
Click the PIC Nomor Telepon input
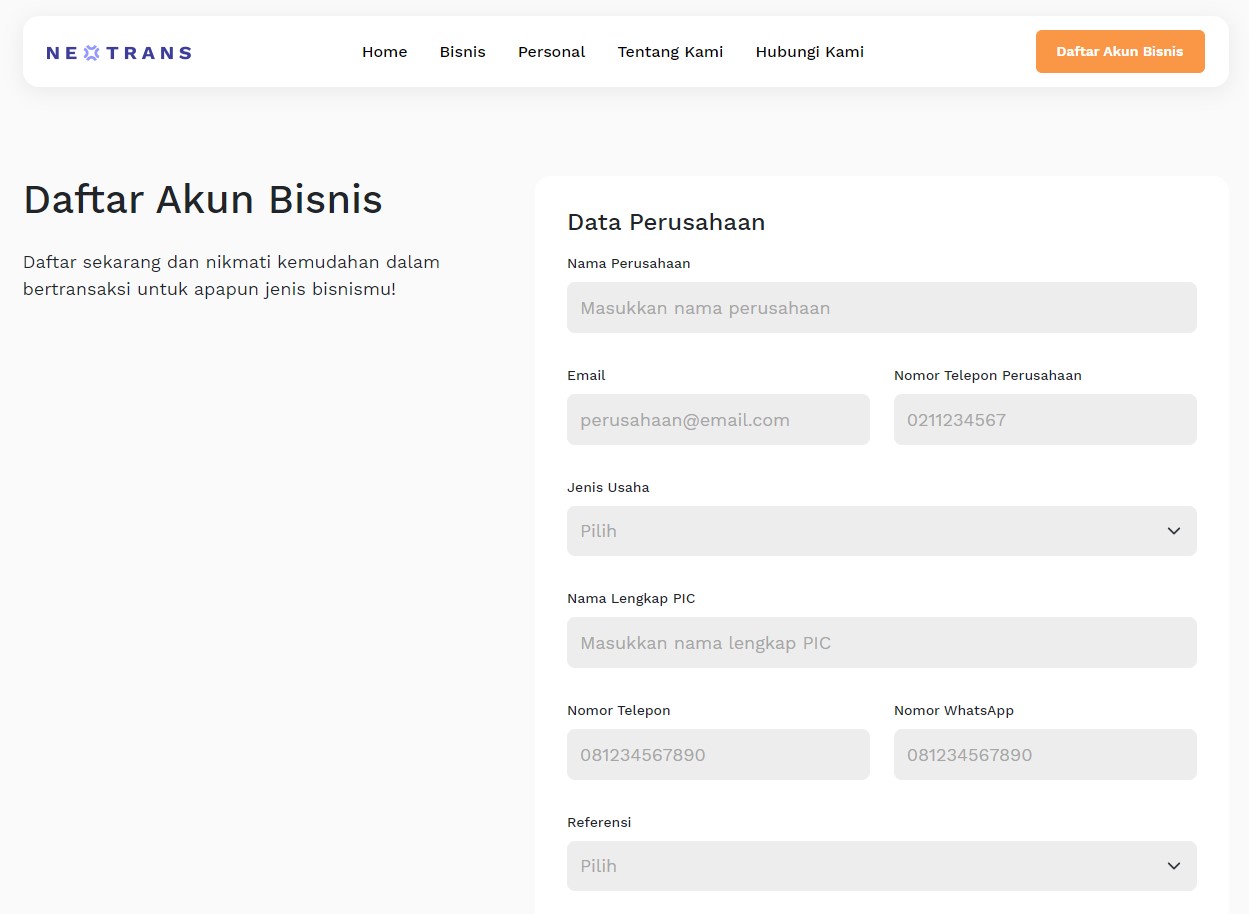point(718,755)
